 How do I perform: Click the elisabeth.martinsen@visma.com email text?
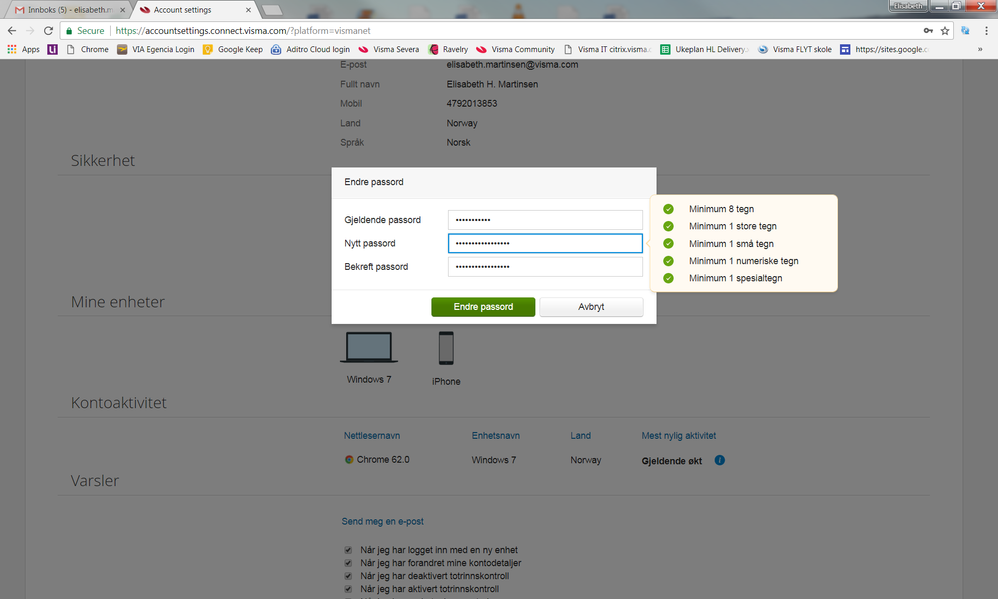(512, 64)
